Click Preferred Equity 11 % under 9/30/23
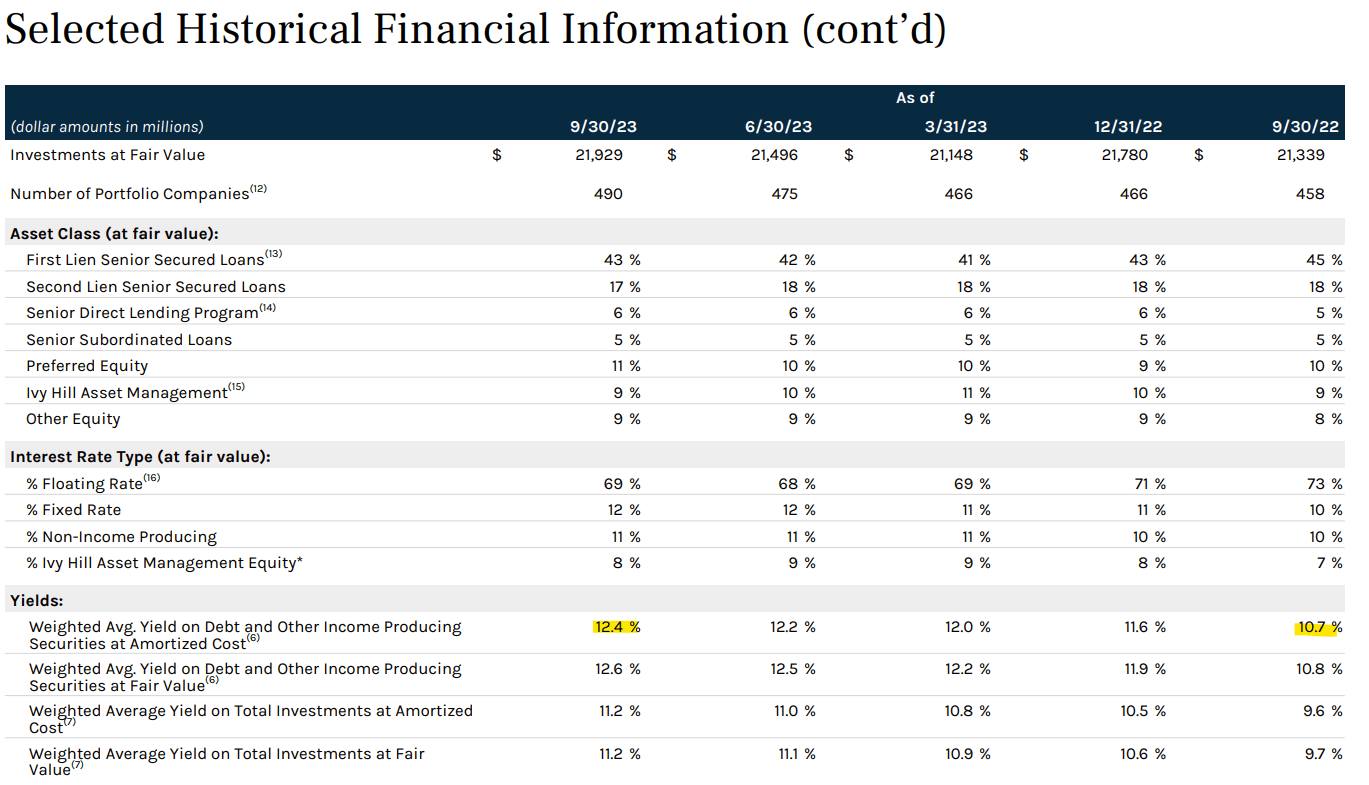1369x785 pixels. pos(626,366)
